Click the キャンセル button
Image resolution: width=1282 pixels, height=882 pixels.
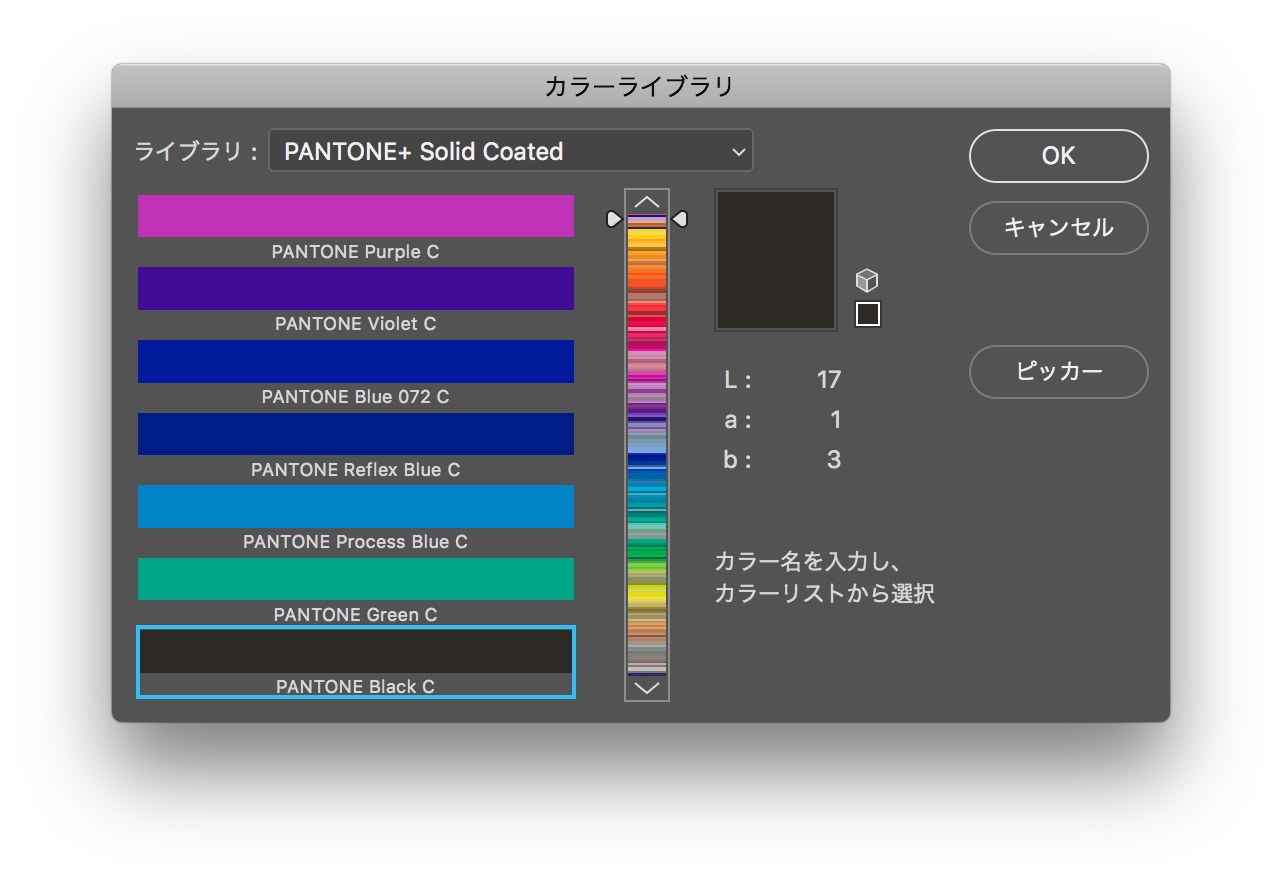pyautogui.click(x=1058, y=228)
